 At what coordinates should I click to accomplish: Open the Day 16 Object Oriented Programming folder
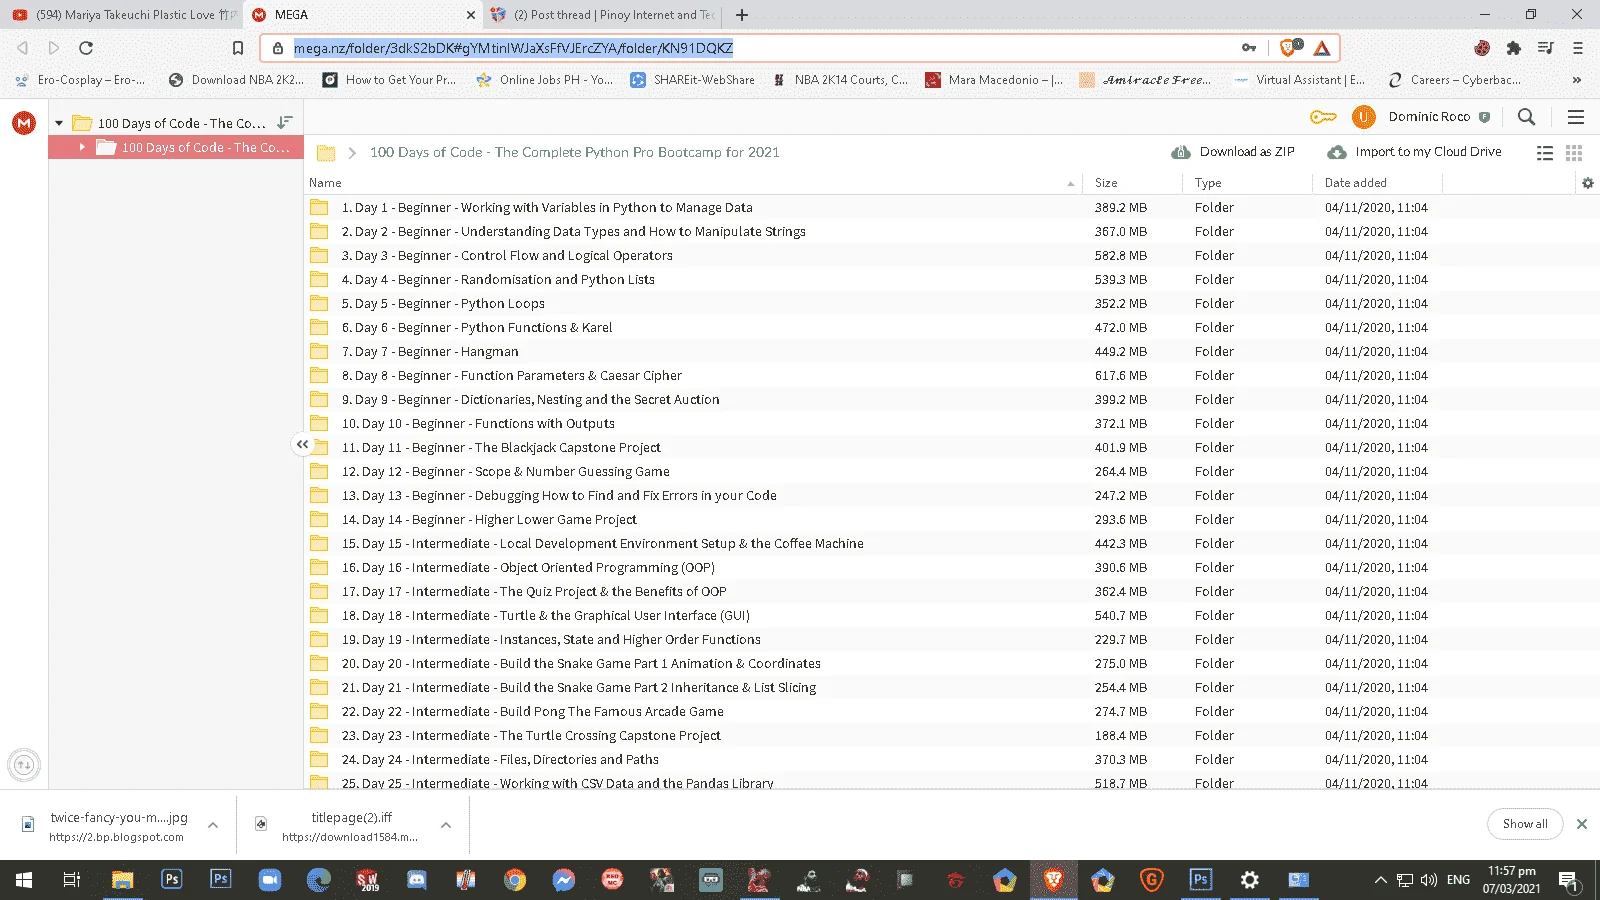[x=528, y=568]
